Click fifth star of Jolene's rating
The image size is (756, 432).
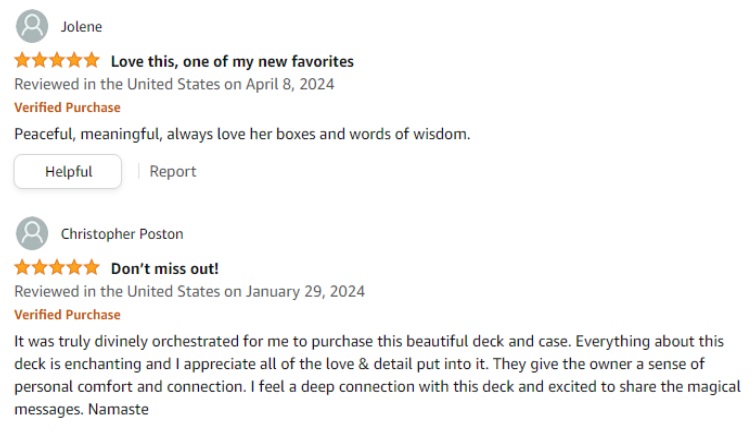[92, 61]
